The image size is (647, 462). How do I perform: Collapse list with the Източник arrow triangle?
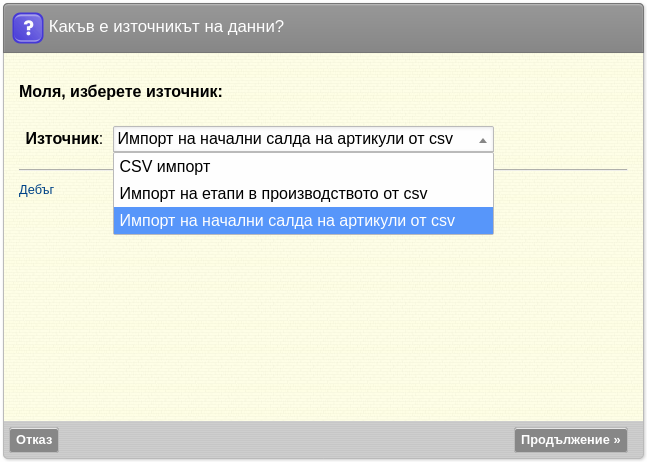pos(482,140)
